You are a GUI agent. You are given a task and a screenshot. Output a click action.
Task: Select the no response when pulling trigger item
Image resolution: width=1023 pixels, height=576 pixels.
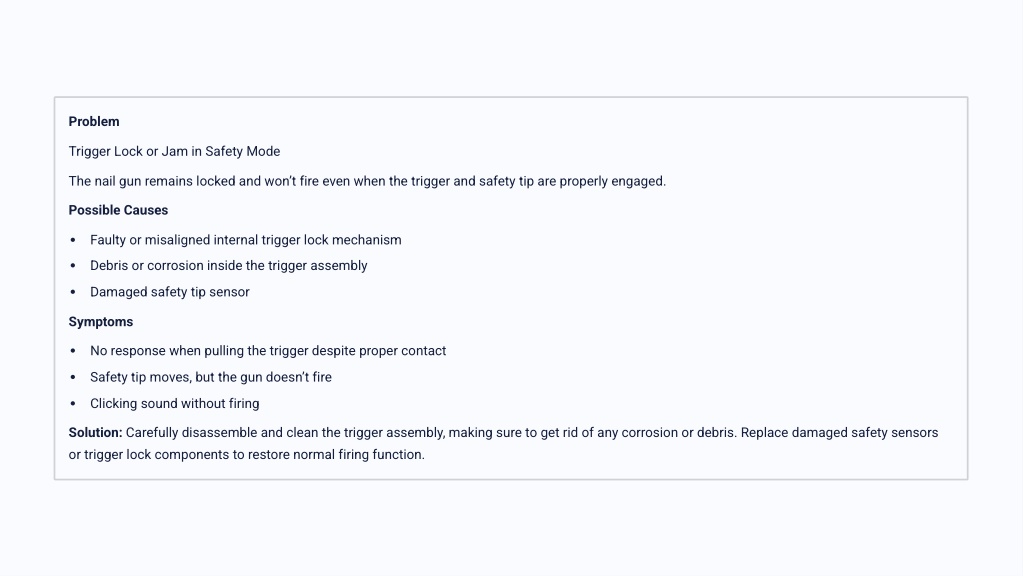click(x=267, y=351)
